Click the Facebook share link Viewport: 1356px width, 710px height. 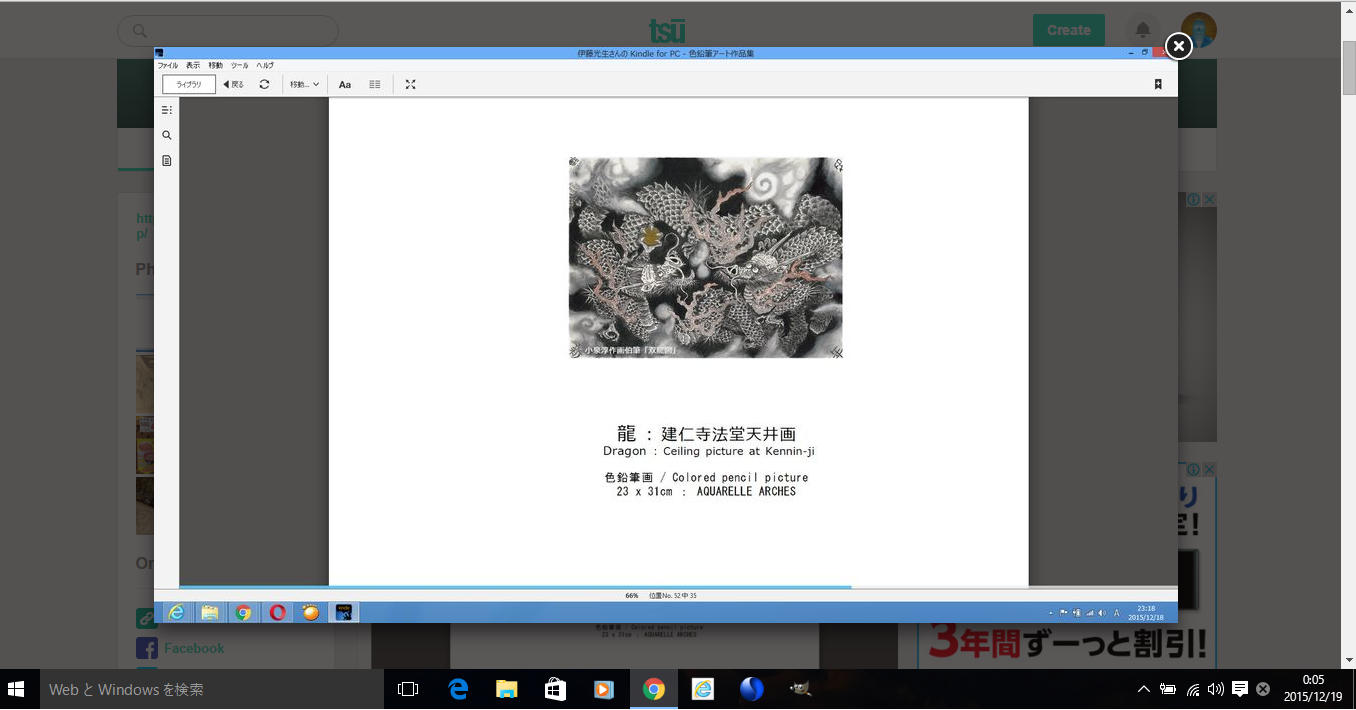point(194,648)
